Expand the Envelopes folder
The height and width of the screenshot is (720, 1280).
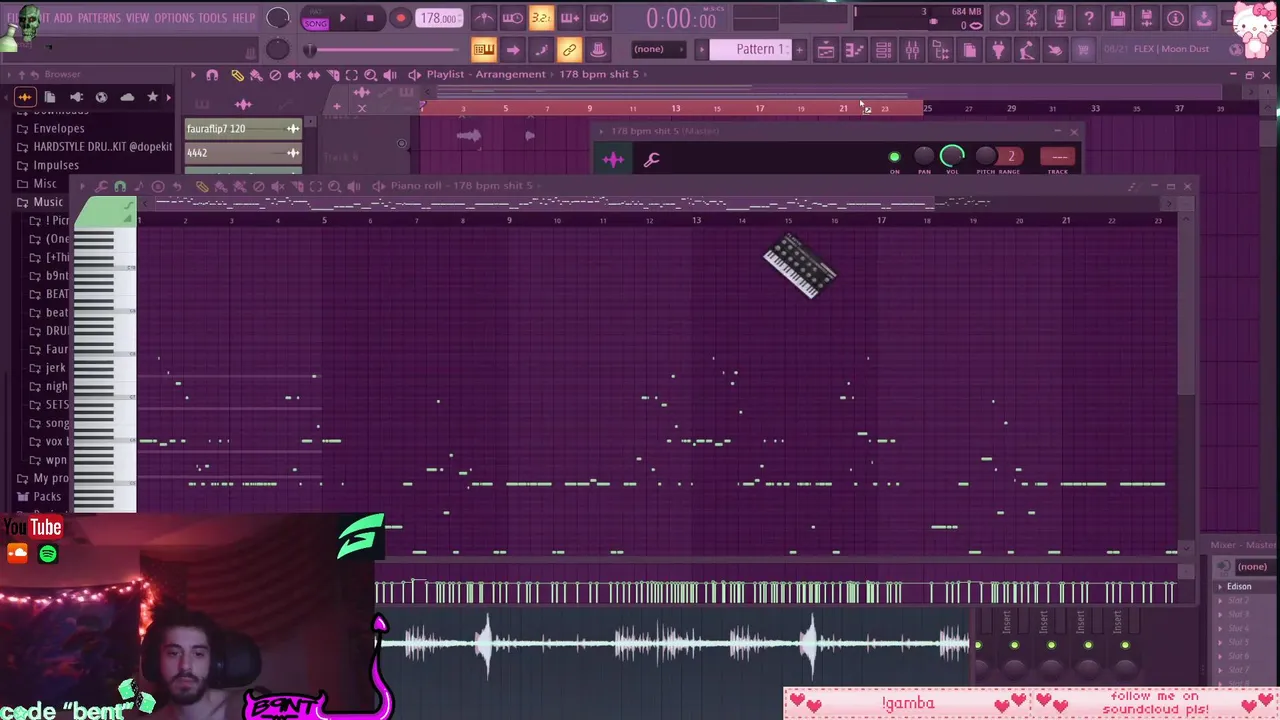point(58,128)
